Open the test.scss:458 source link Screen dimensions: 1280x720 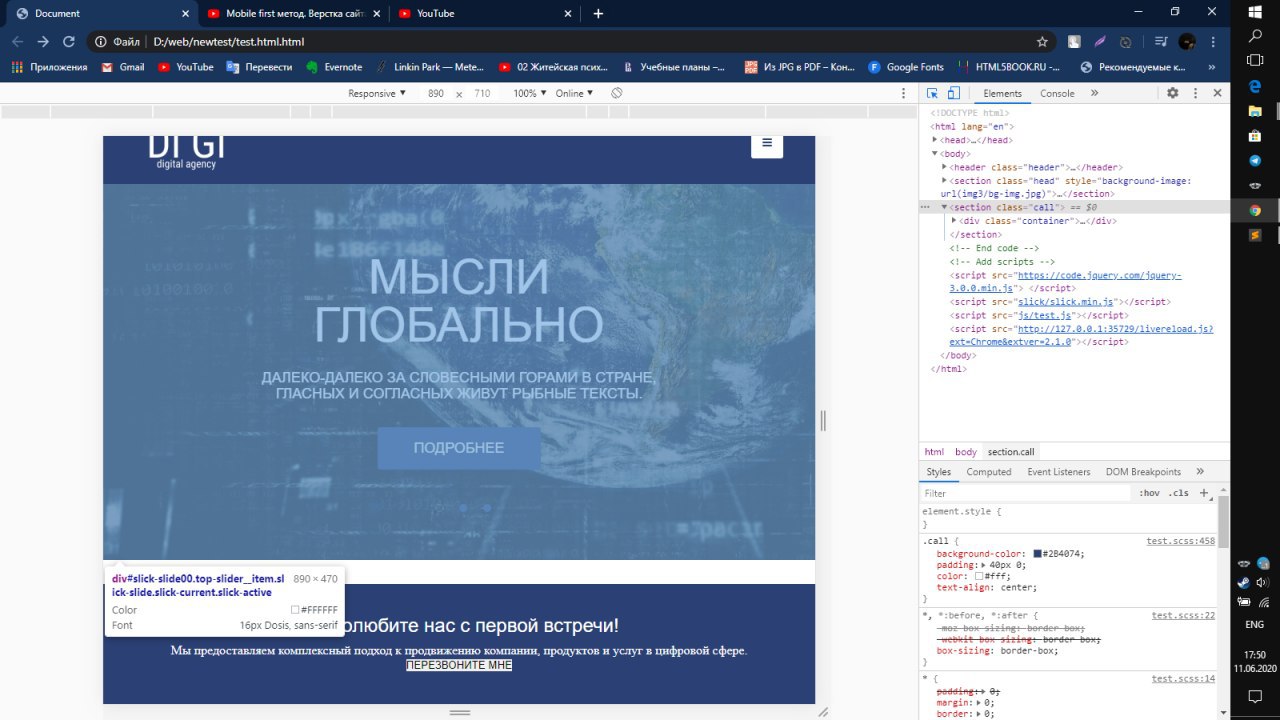[x=1181, y=541]
